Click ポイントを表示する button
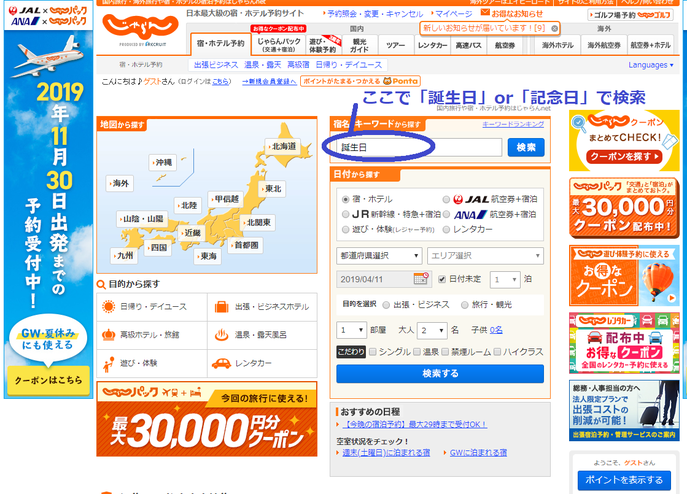 pyautogui.click(x=624, y=480)
